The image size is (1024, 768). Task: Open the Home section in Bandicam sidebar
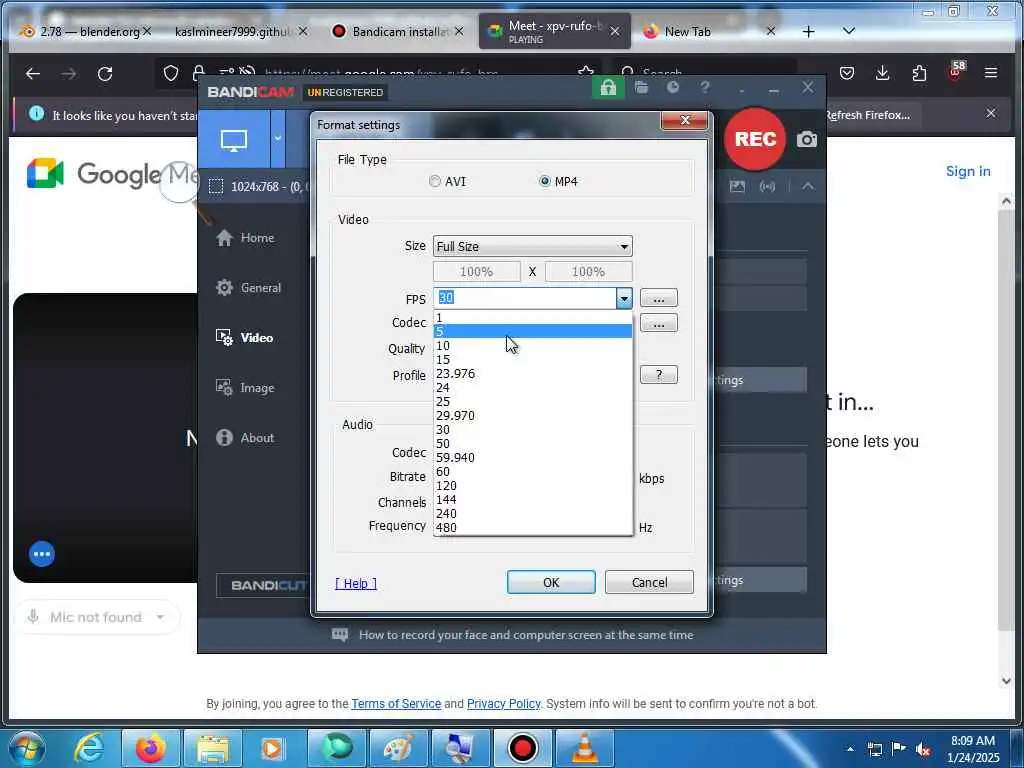coord(245,238)
